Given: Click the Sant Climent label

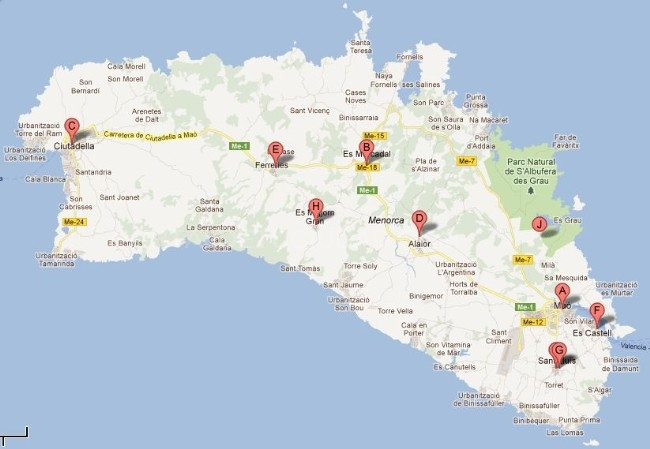Looking at the screenshot, I should click(x=499, y=337).
